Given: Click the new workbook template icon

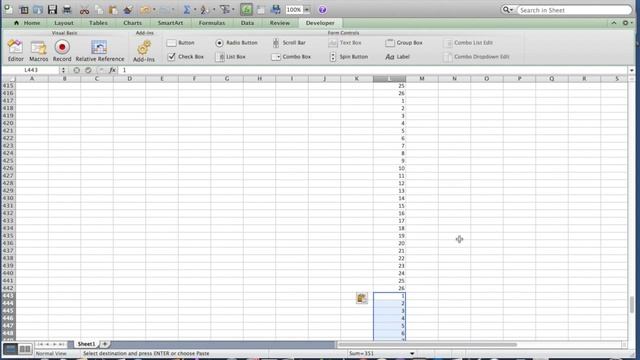Looking at the screenshot, I should point(24,10).
